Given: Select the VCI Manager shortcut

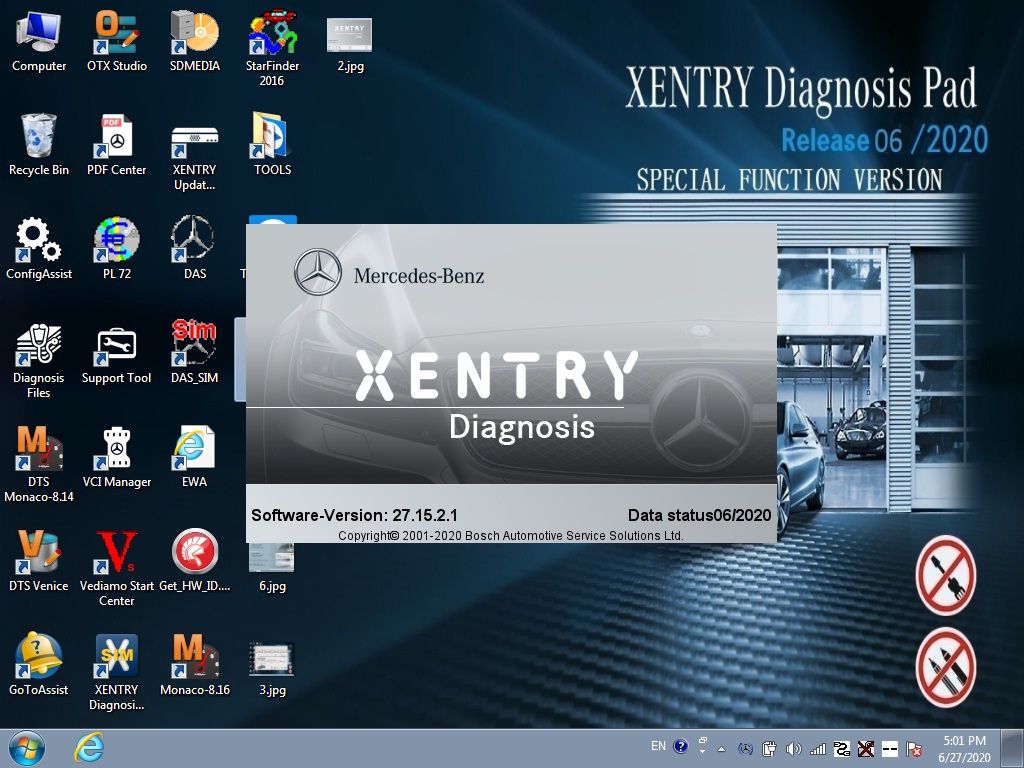Looking at the screenshot, I should 116,448.
